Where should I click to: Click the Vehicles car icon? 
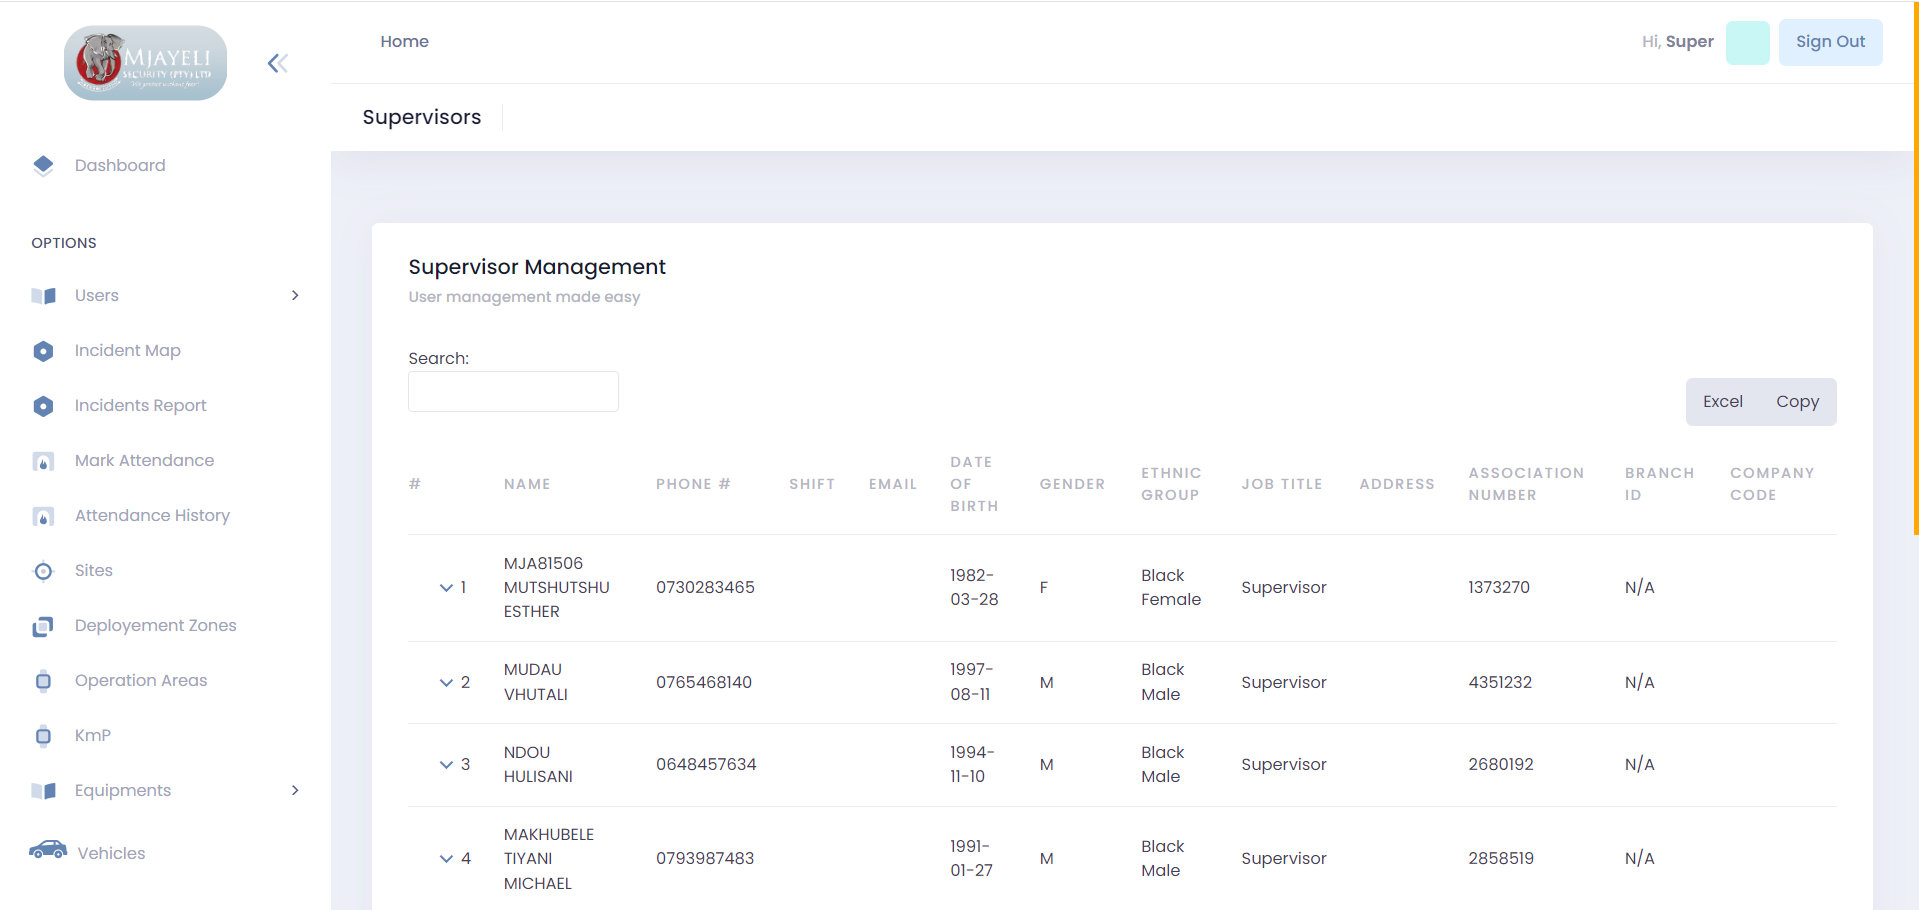[x=48, y=851]
